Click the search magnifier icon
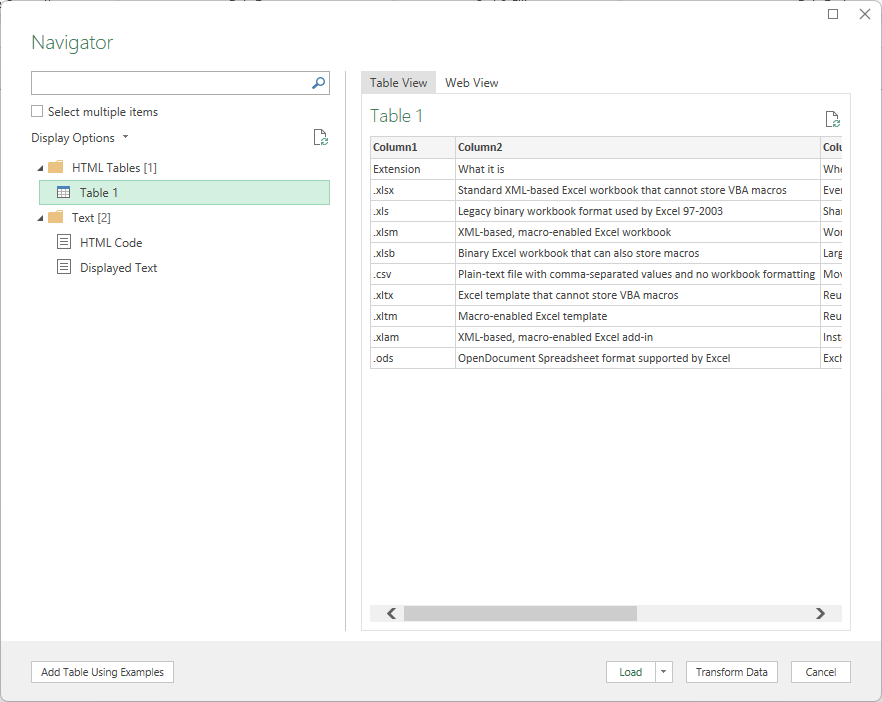Viewport: 882px width, 702px height. coord(318,83)
